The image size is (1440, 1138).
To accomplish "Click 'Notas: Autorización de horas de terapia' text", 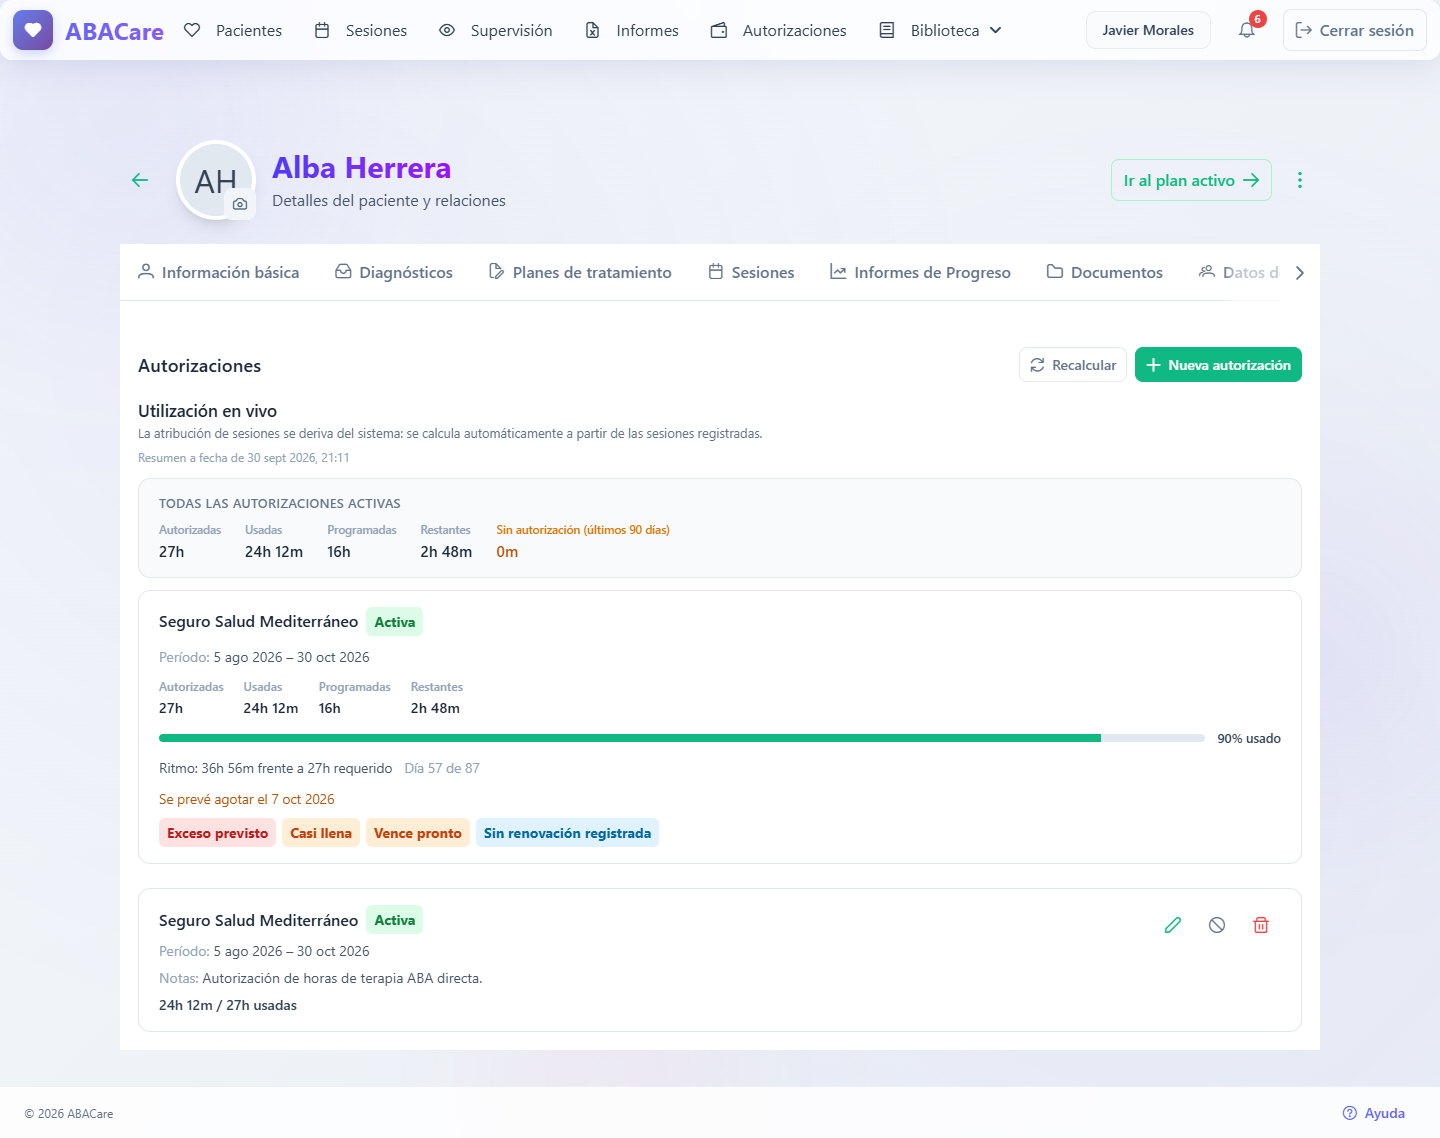I will [321, 978].
